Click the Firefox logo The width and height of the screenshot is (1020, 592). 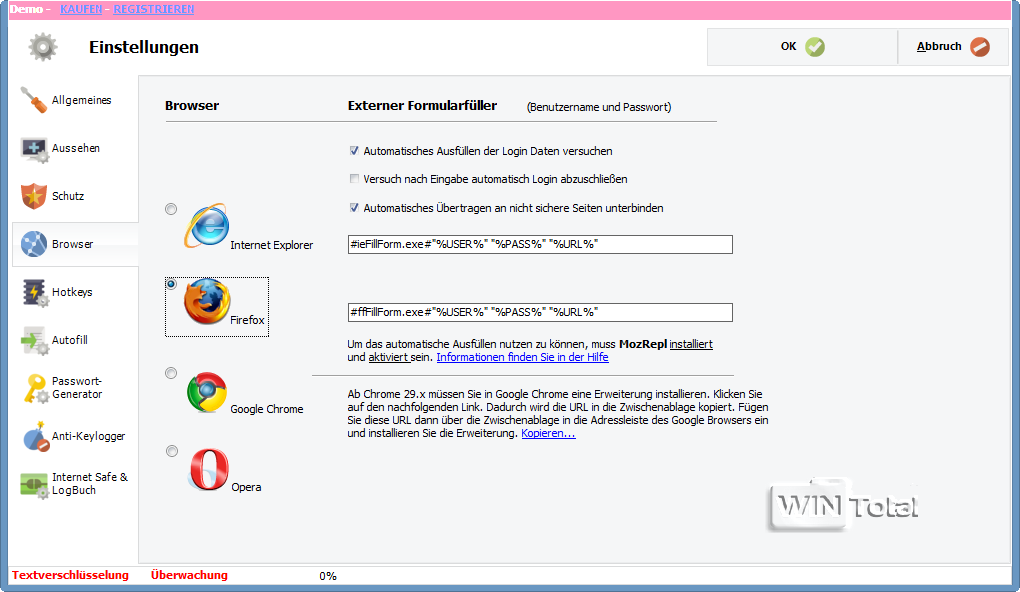click(x=207, y=301)
